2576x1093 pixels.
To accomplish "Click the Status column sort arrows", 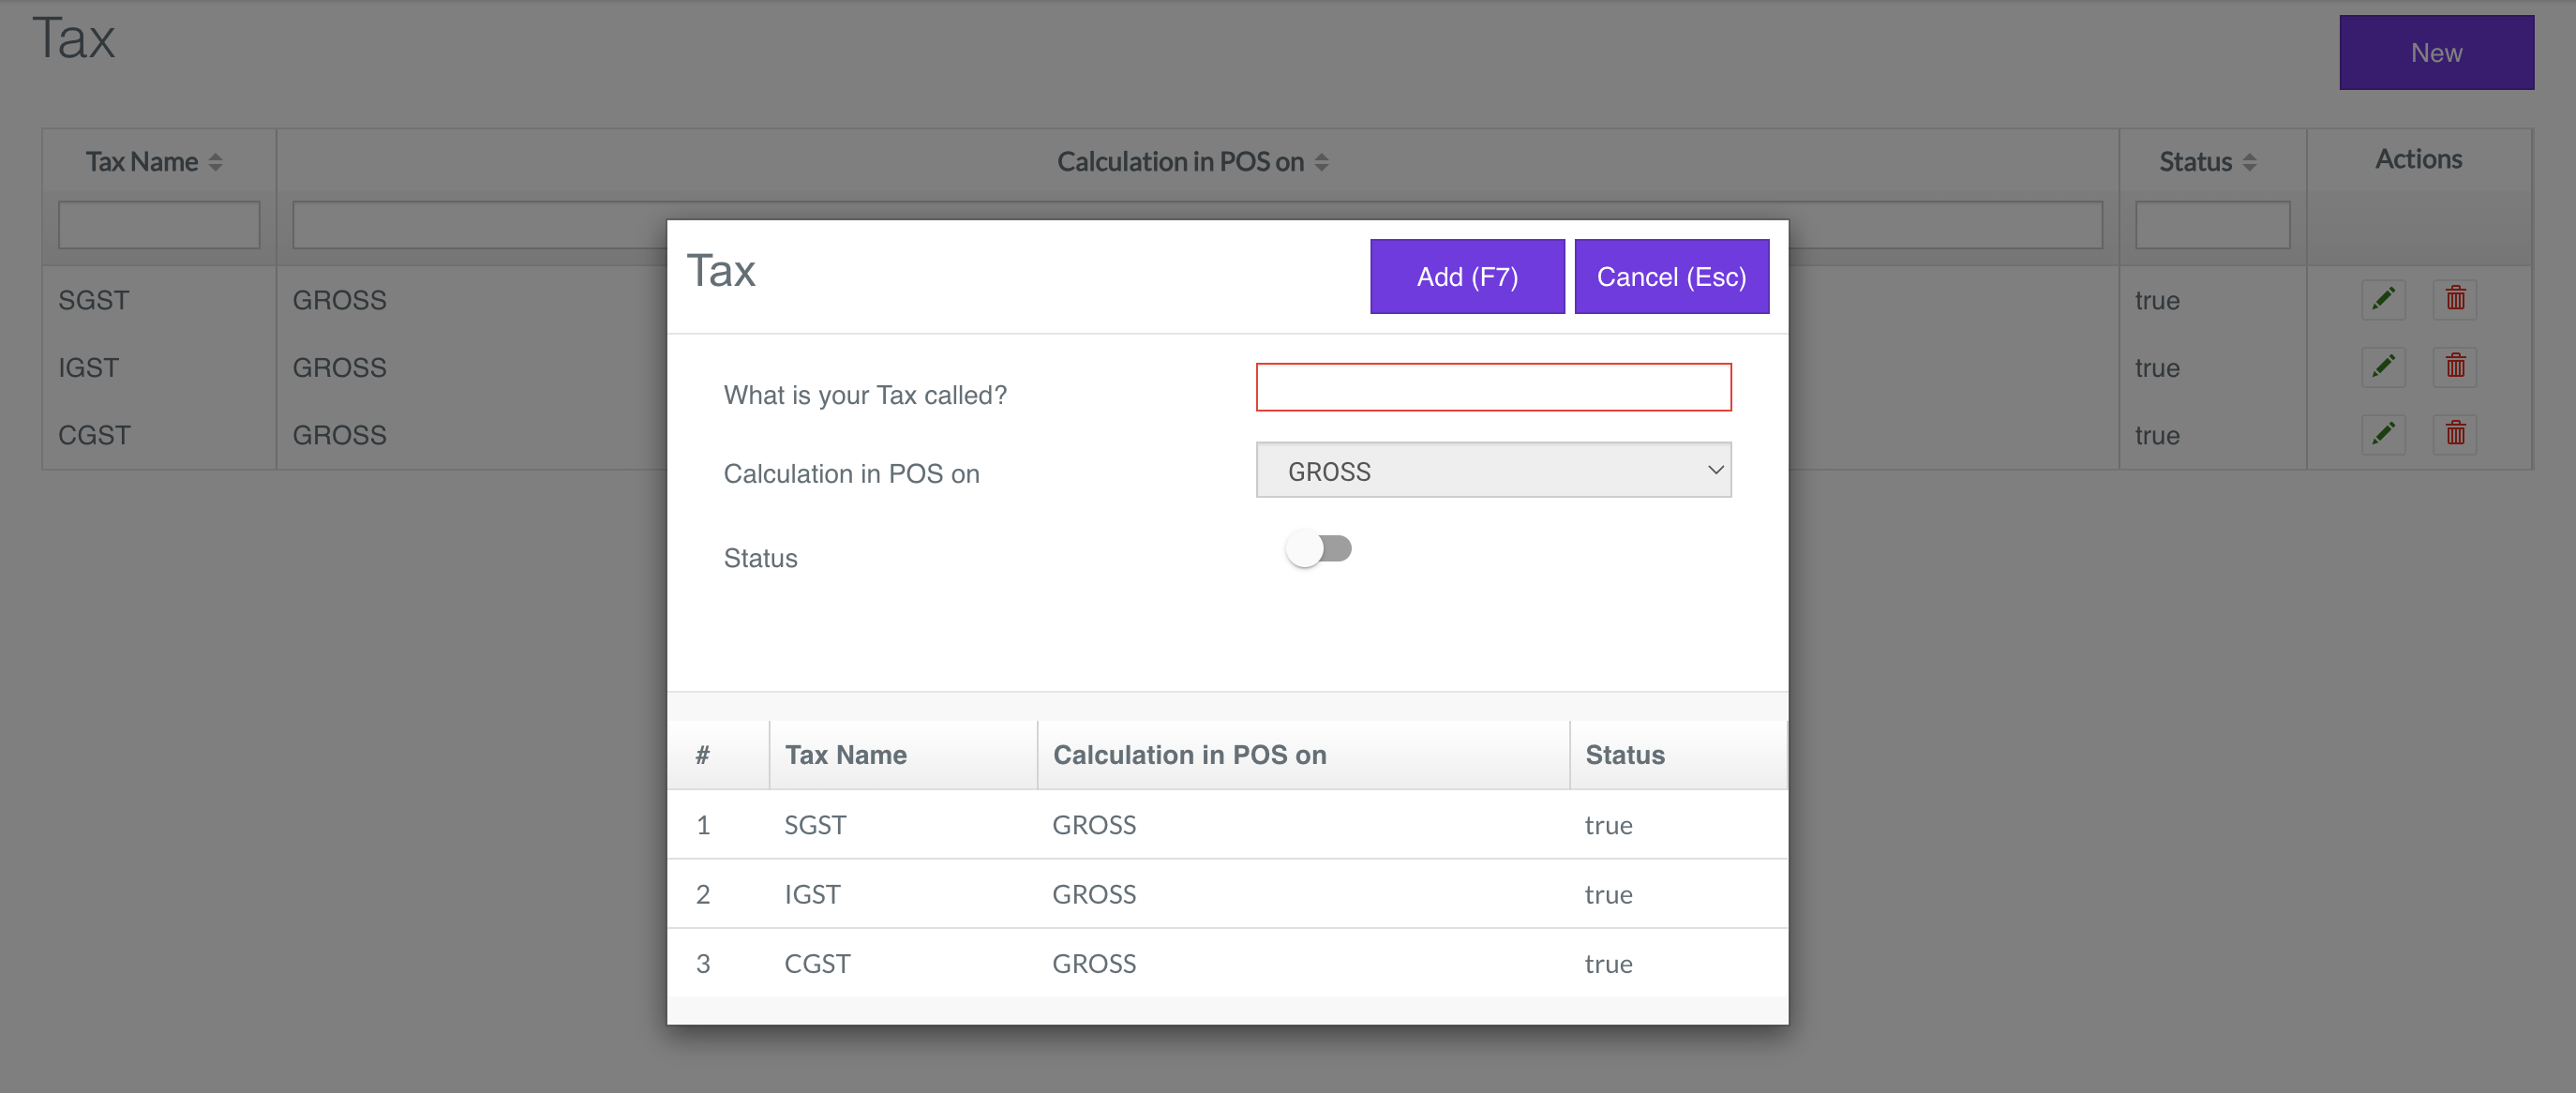I will tap(2250, 162).
